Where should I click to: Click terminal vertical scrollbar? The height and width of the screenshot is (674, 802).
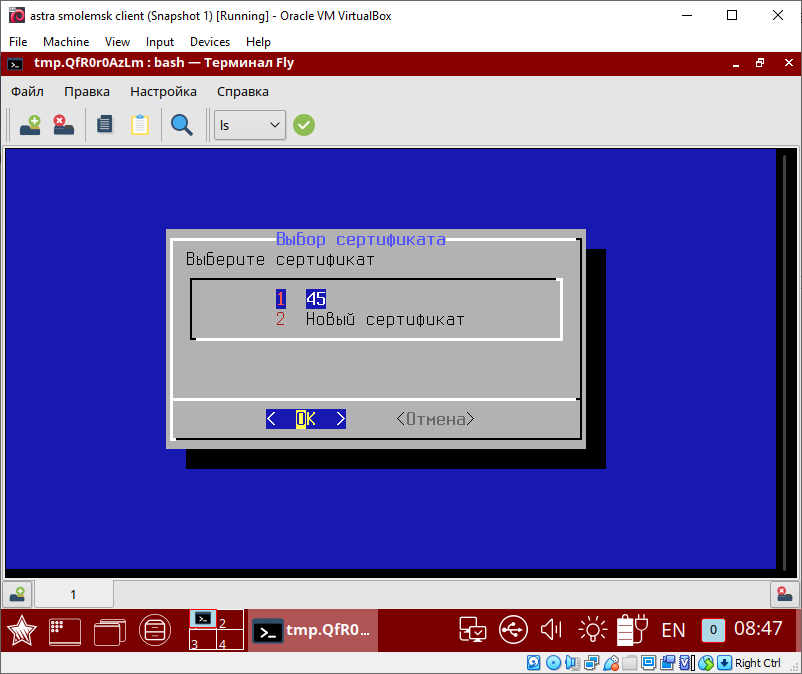click(785, 361)
